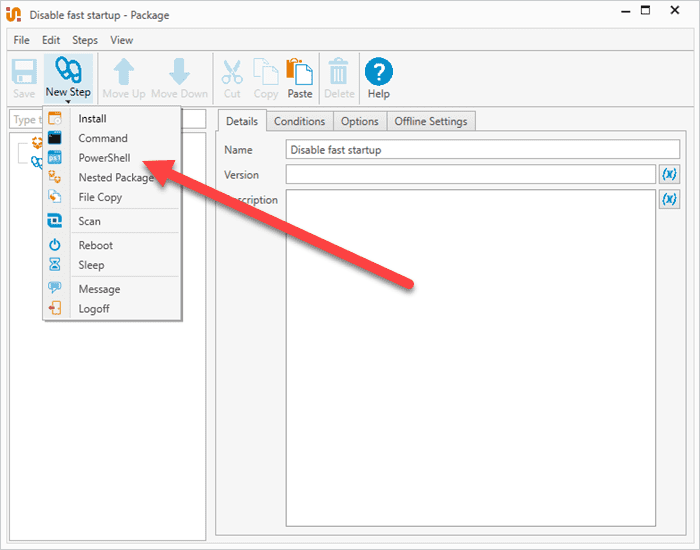Click the Logoff step icon

(x=54, y=308)
